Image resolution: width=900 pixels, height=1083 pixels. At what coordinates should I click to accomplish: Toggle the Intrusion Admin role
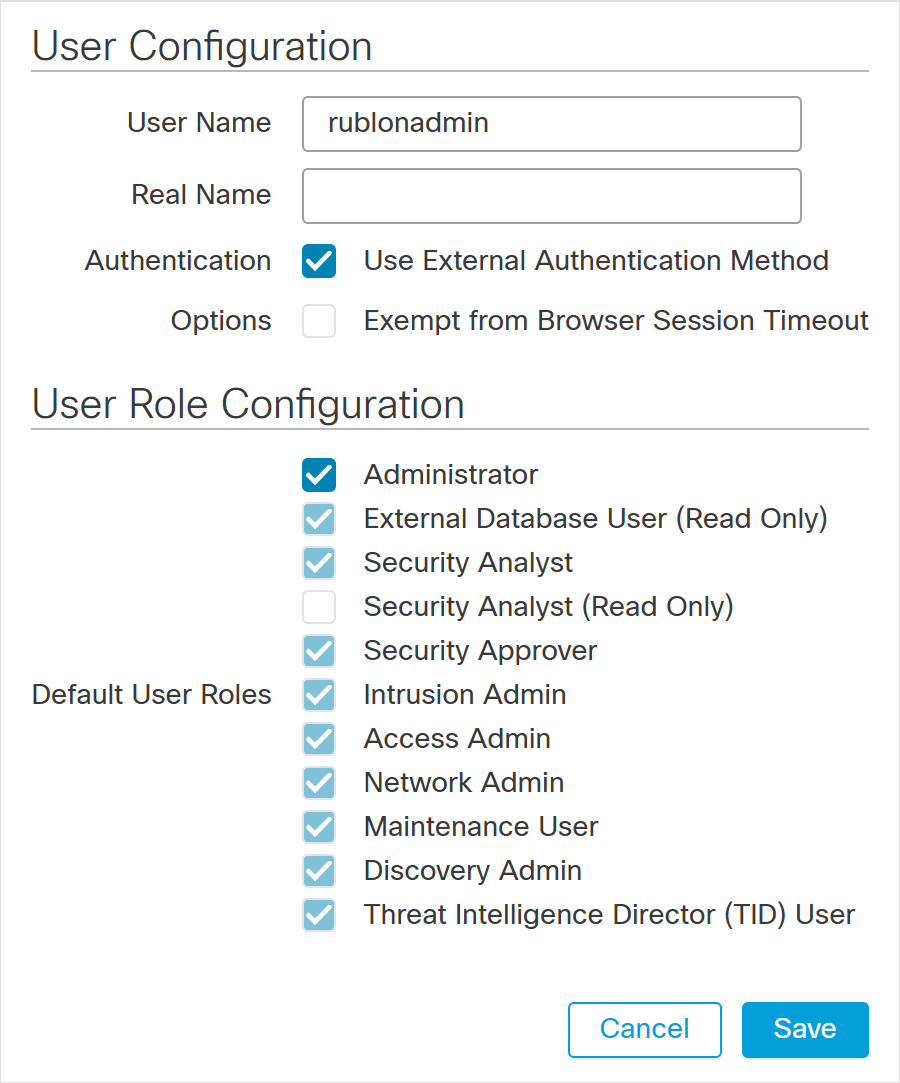tap(319, 695)
